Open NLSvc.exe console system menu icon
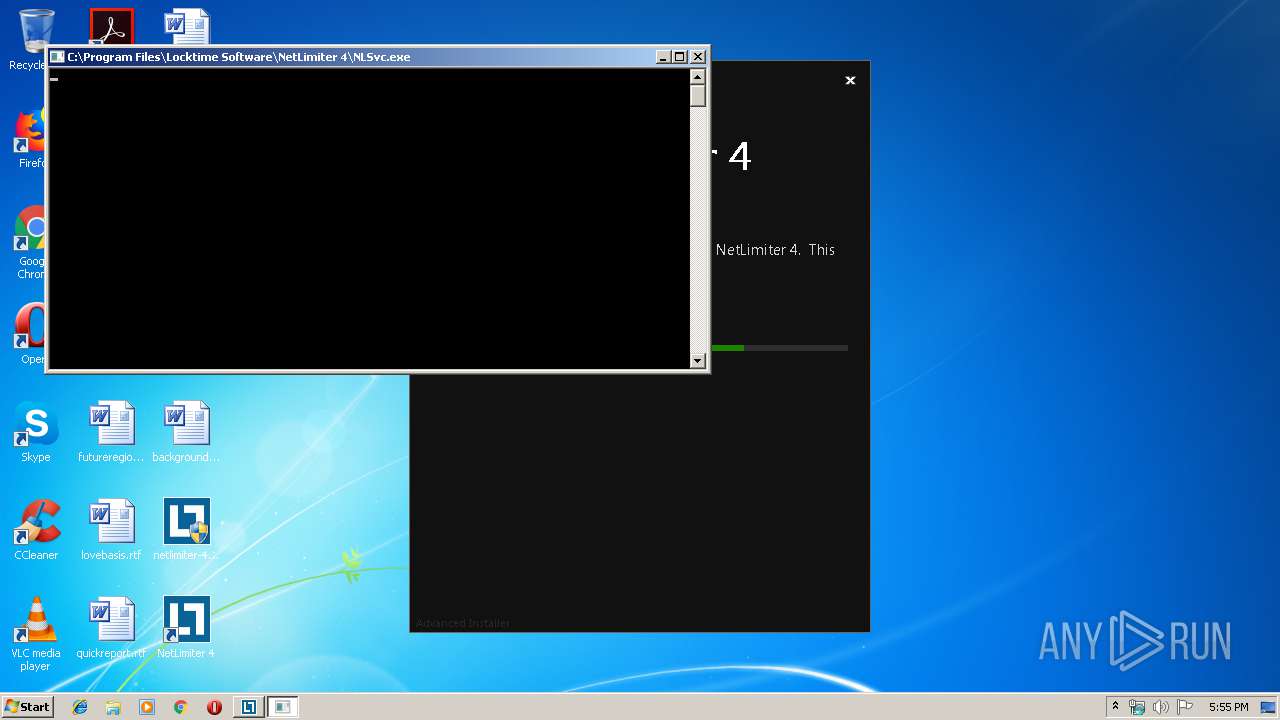Viewport: 1280px width, 720px height. tap(58, 57)
